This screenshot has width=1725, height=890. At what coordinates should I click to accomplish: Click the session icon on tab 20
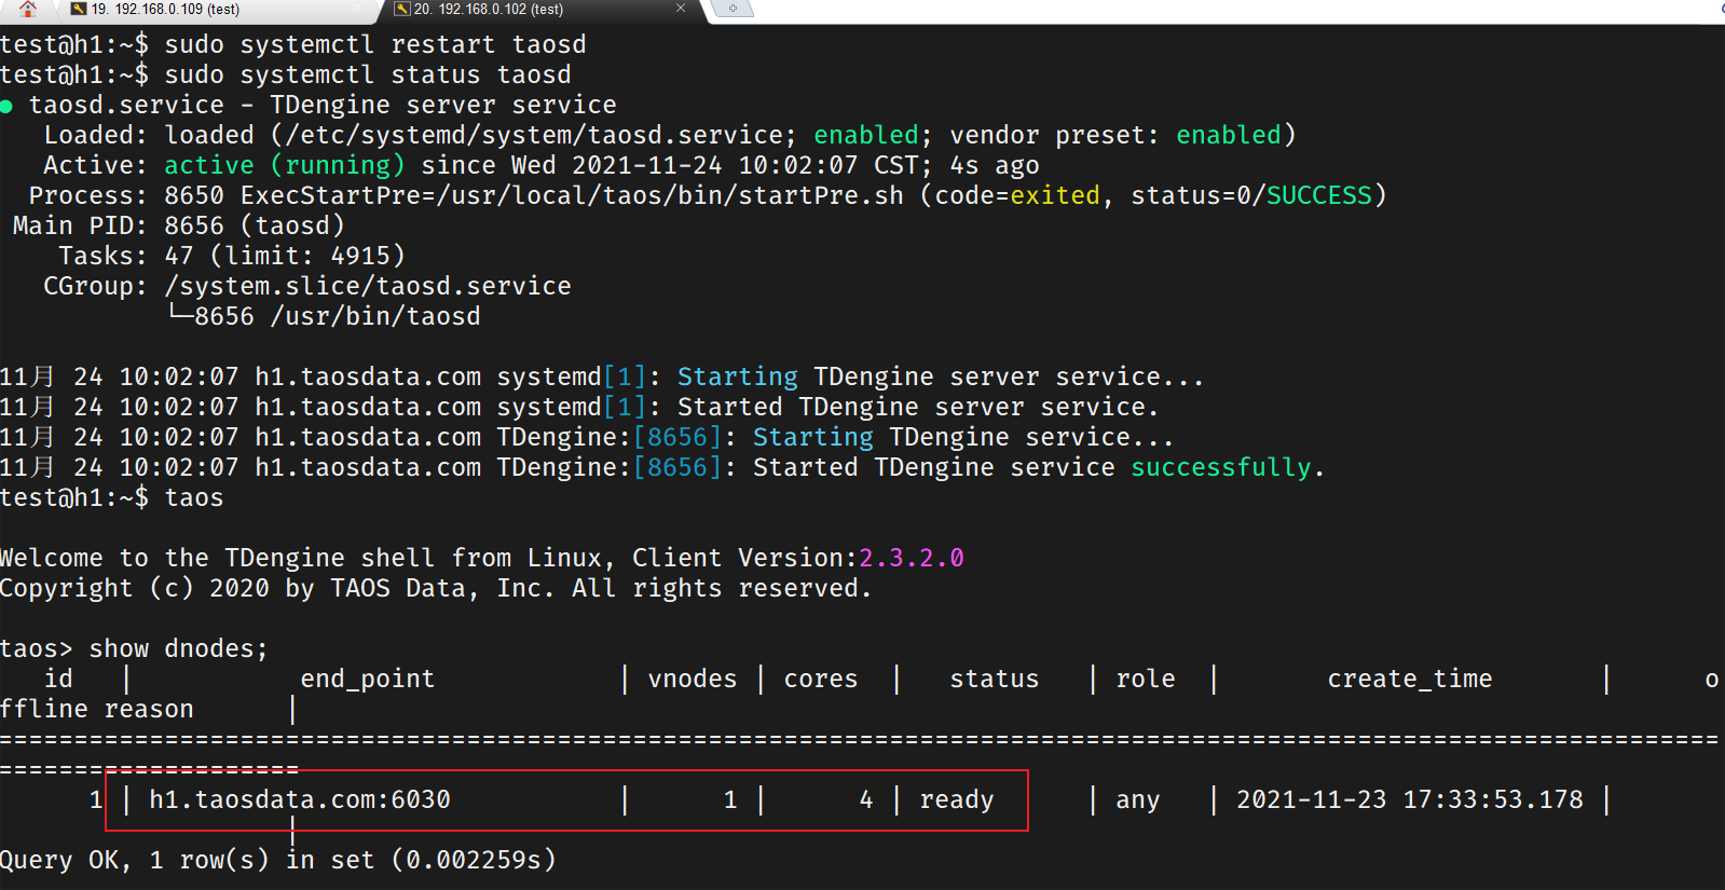[x=402, y=9]
